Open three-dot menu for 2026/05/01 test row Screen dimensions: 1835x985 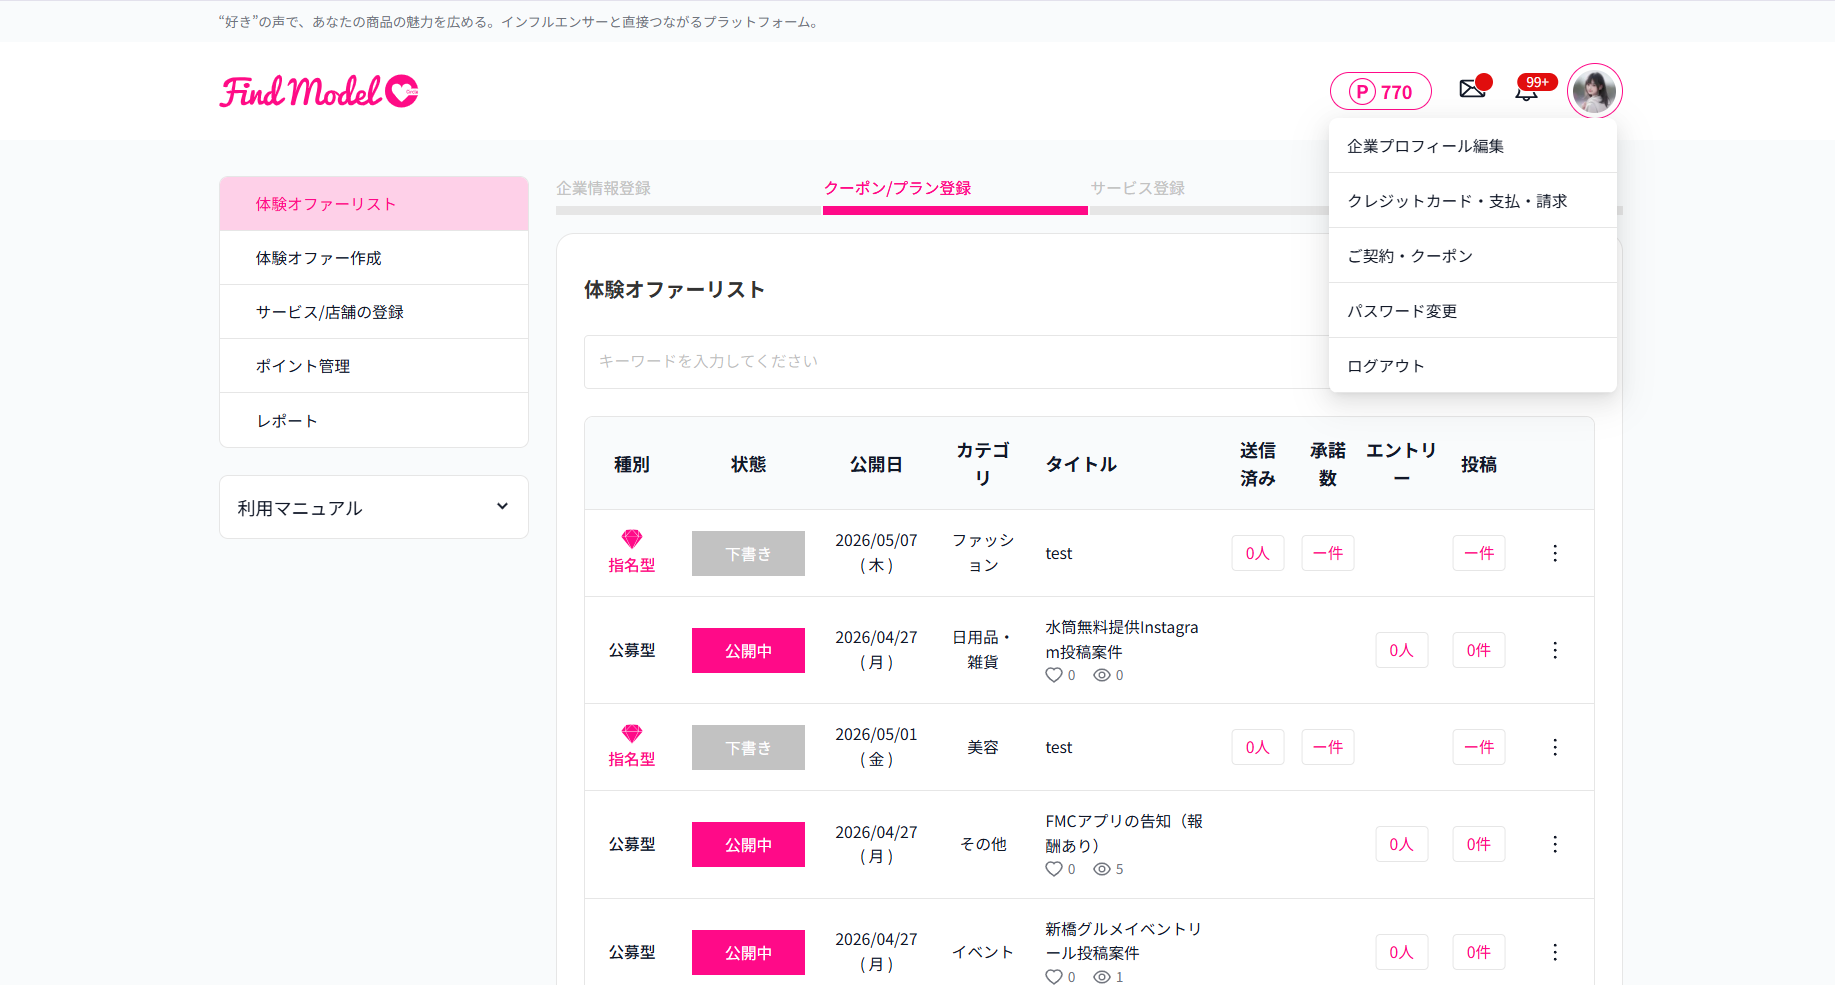[x=1555, y=747]
